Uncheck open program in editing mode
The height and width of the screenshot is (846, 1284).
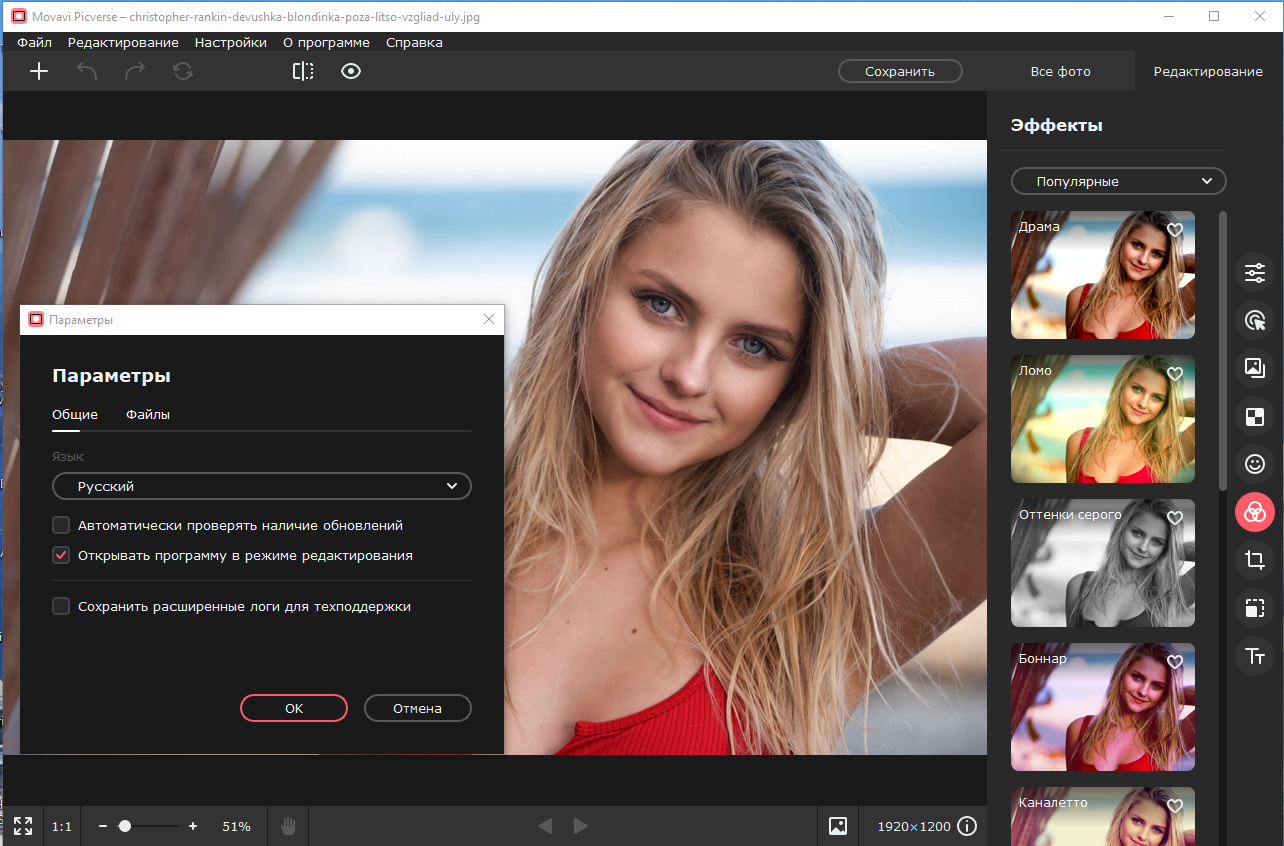click(61, 555)
